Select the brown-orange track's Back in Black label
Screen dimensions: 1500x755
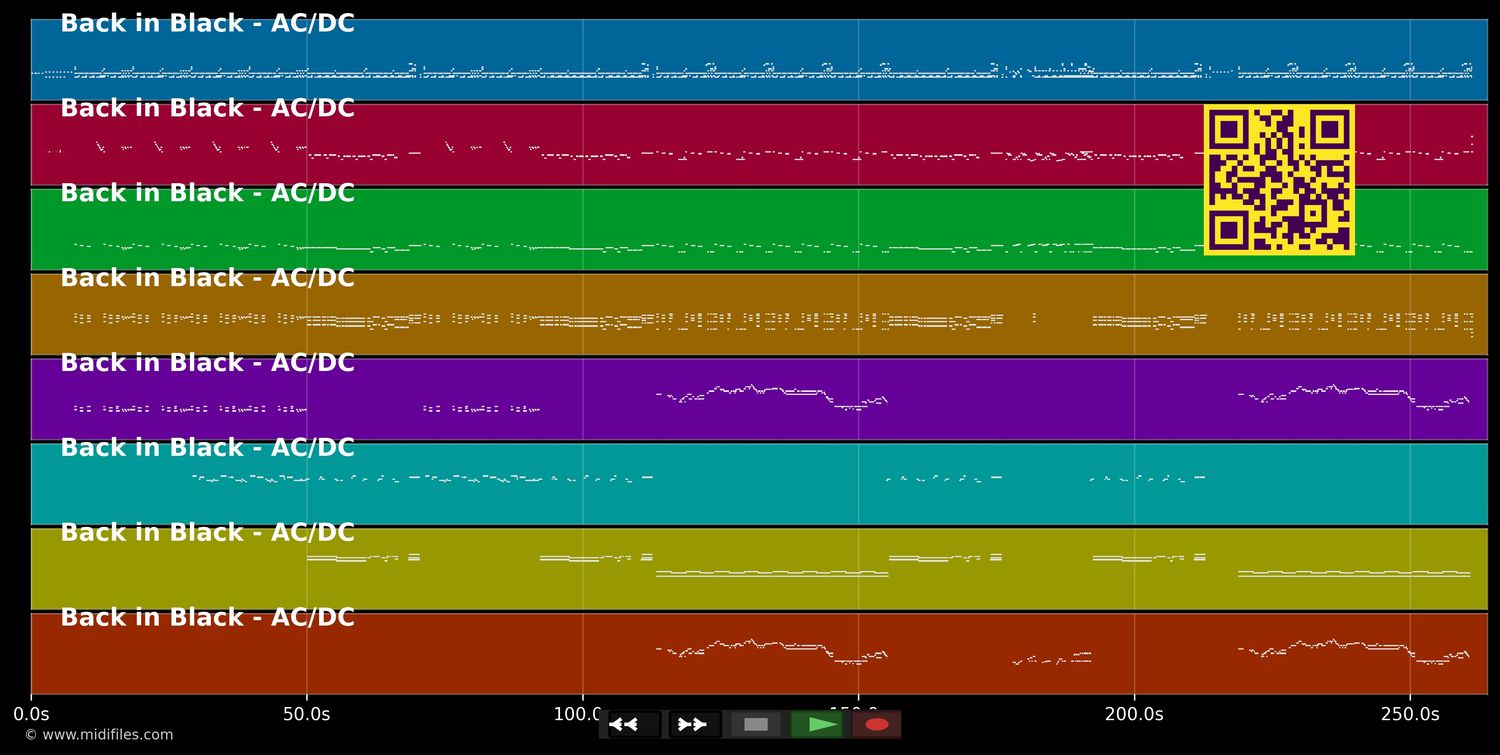click(207, 279)
